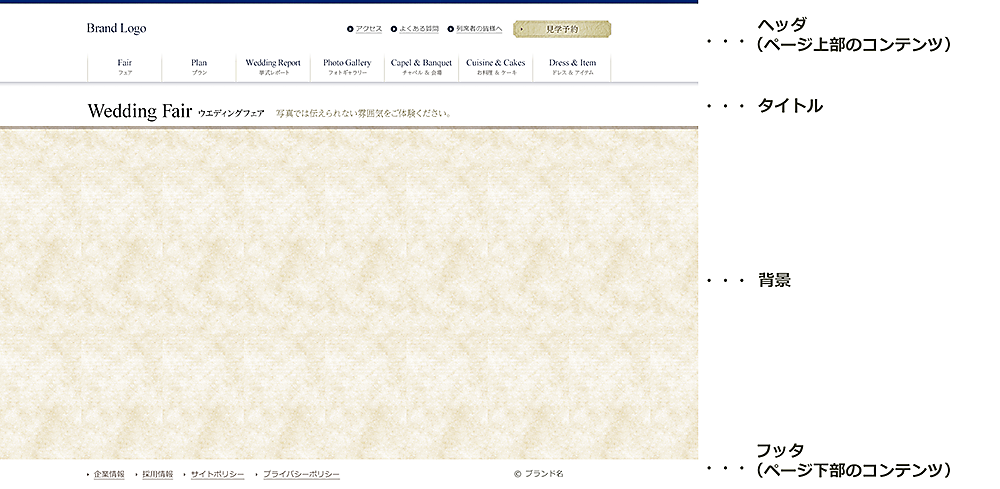
Task: Open the 企業情報 footer link
Action: pos(109,474)
